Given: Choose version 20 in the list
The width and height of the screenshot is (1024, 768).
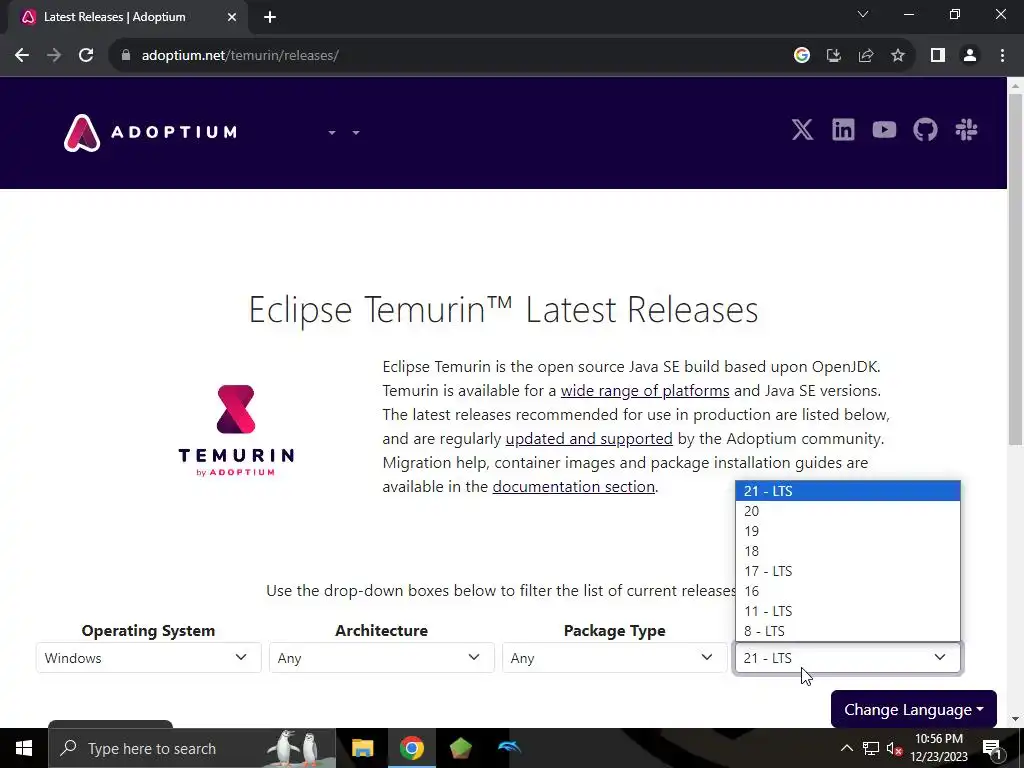Looking at the screenshot, I should [x=848, y=511].
